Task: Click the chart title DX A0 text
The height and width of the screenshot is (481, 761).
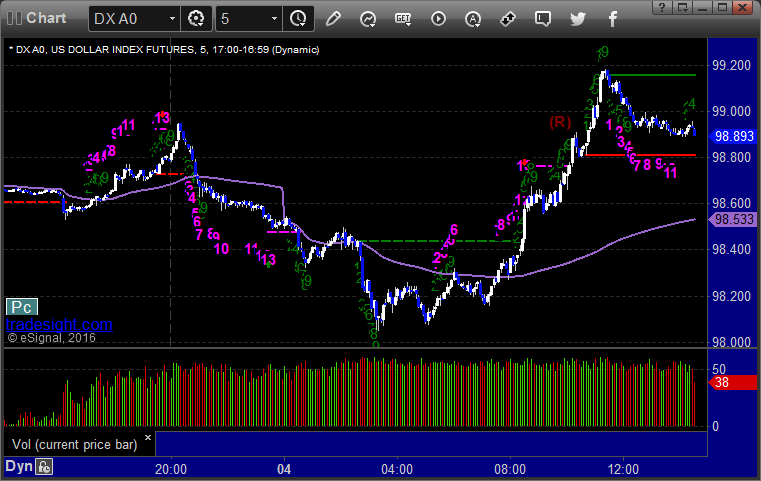Action: (x=164, y=50)
